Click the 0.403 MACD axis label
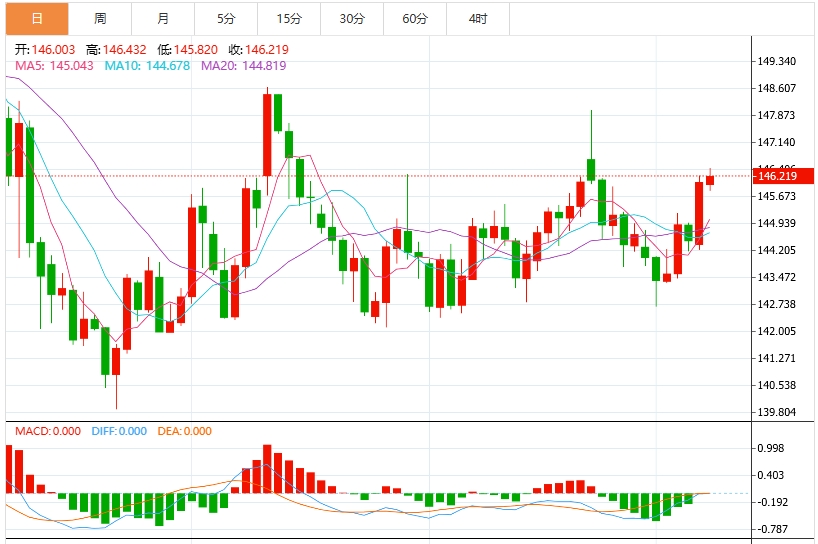The height and width of the screenshot is (544, 818). (x=771, y=475)
